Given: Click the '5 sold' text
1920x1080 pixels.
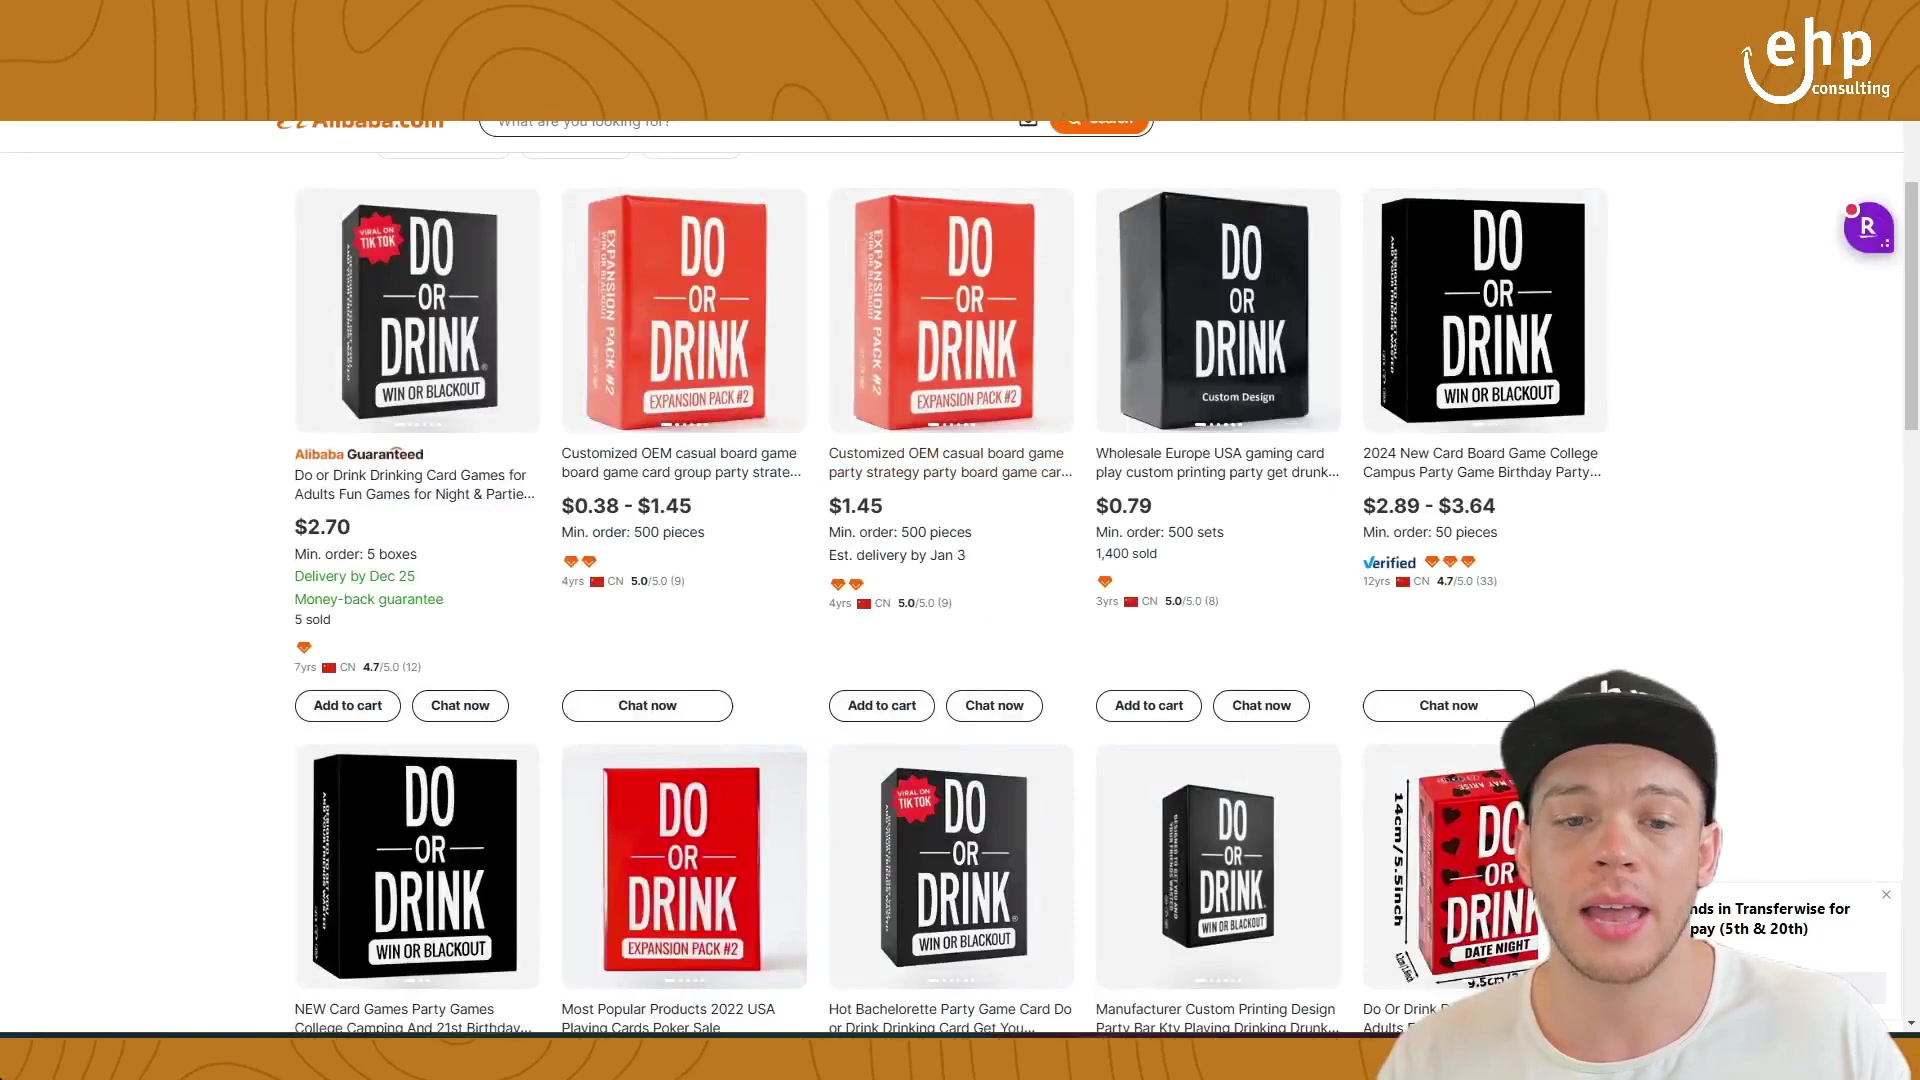Looking at the screenshot, I should (313, 619).
